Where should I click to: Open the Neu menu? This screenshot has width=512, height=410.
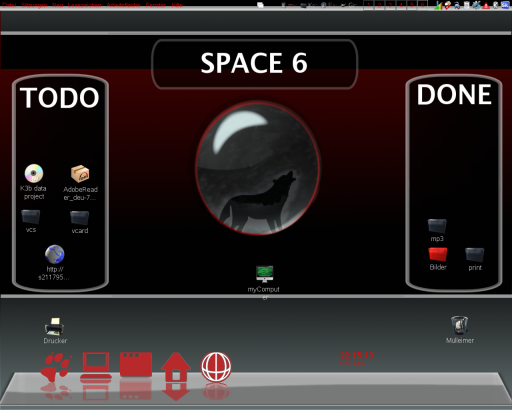(x=58, y=5)
